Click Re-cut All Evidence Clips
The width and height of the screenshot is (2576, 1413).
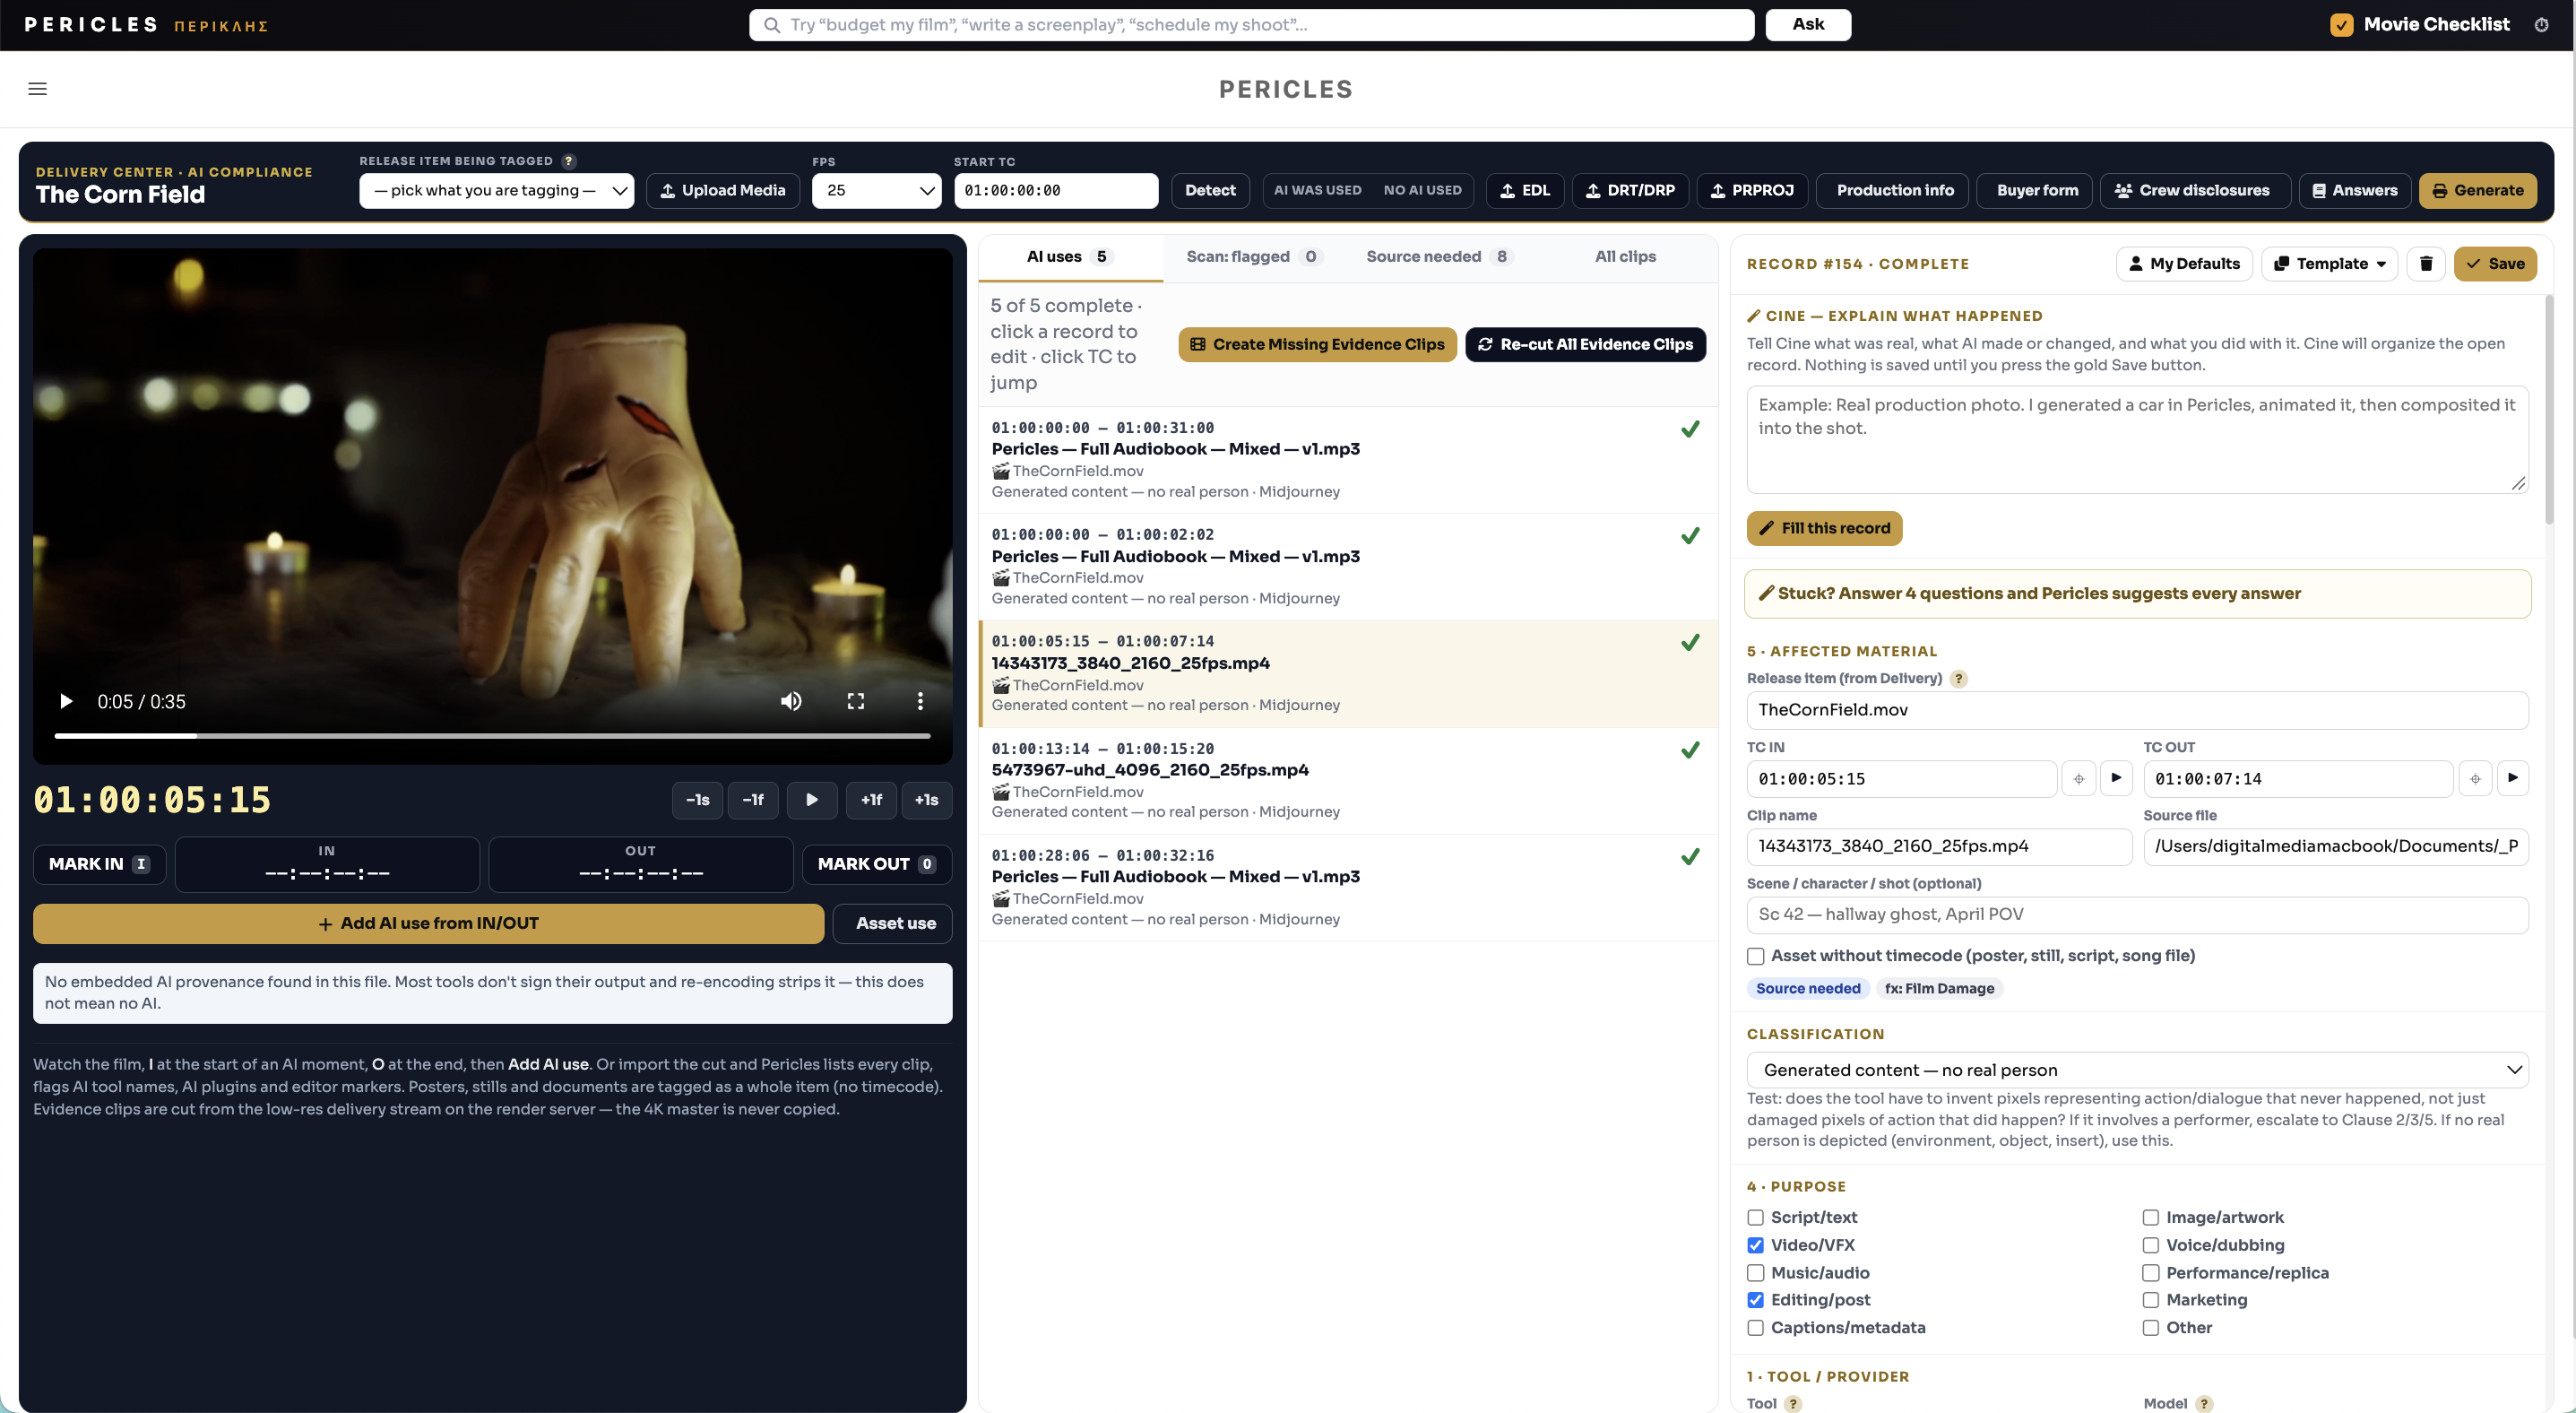click(1585, 344)
